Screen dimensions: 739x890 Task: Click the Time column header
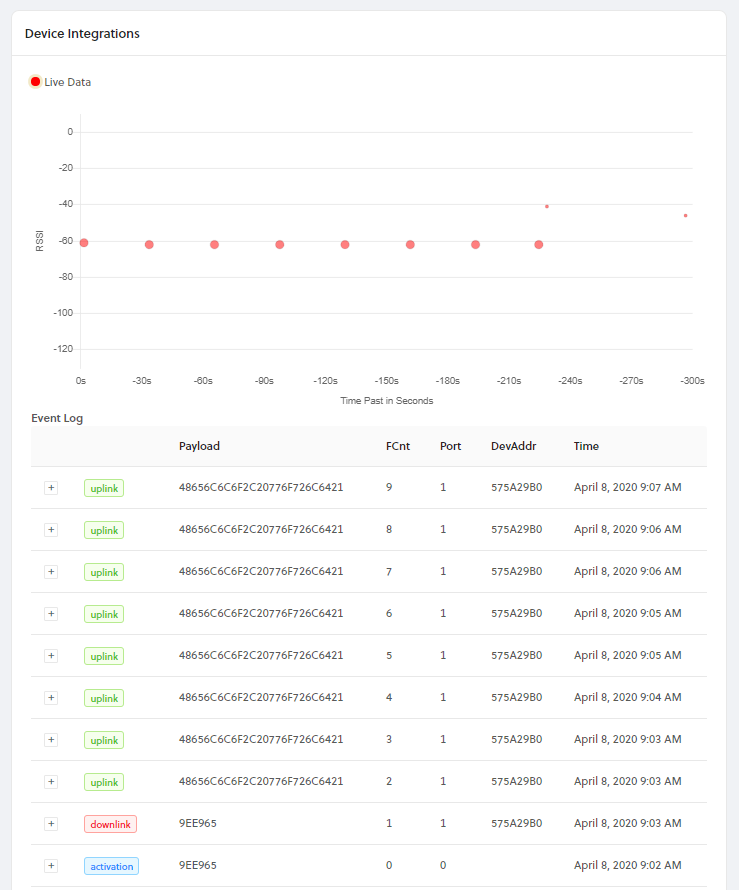coord(586,446)
